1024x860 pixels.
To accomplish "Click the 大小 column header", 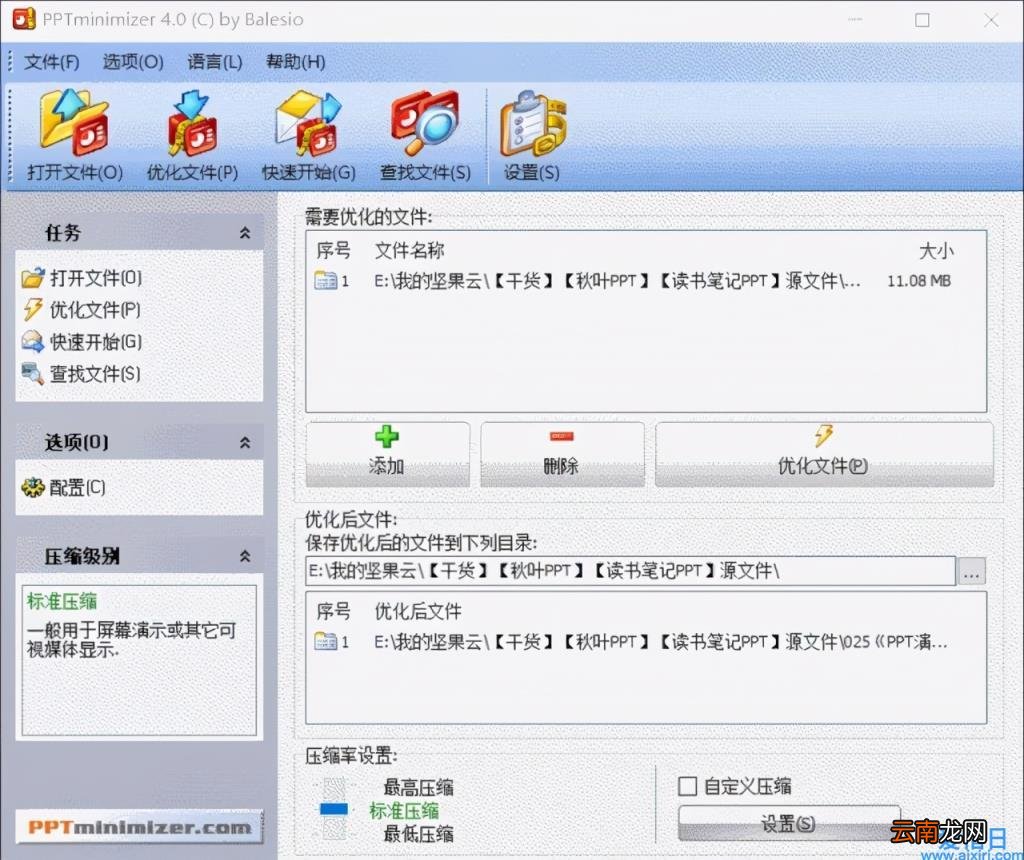I will click(x=936, y=251).
